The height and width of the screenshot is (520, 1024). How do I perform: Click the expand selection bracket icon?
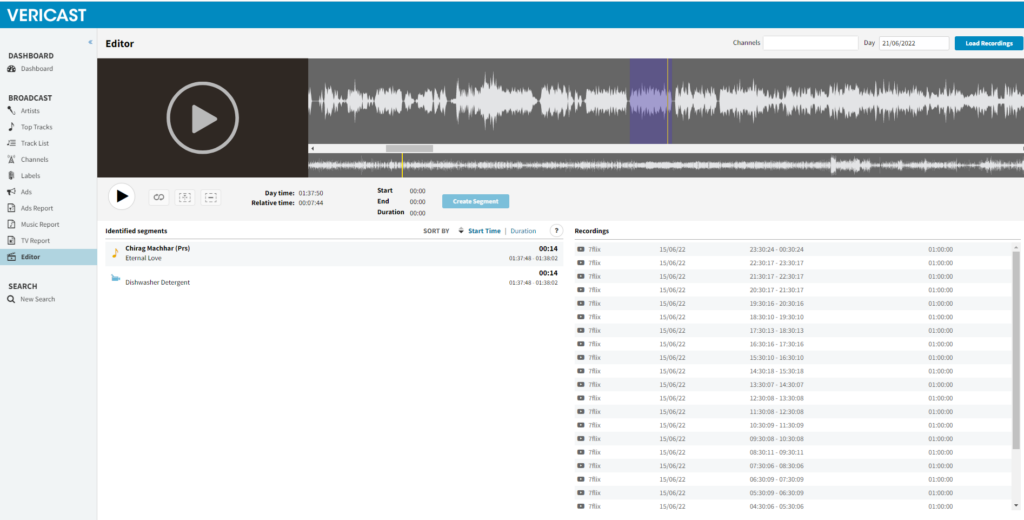point(185,197)
